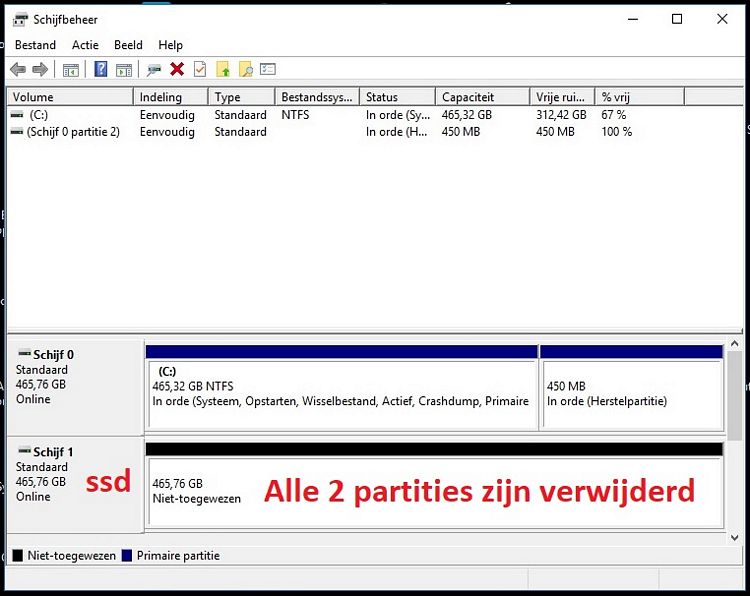The image size is (750, 596).
Task: Click the drive connect/rescan toolbar icon
Action: 154,70
